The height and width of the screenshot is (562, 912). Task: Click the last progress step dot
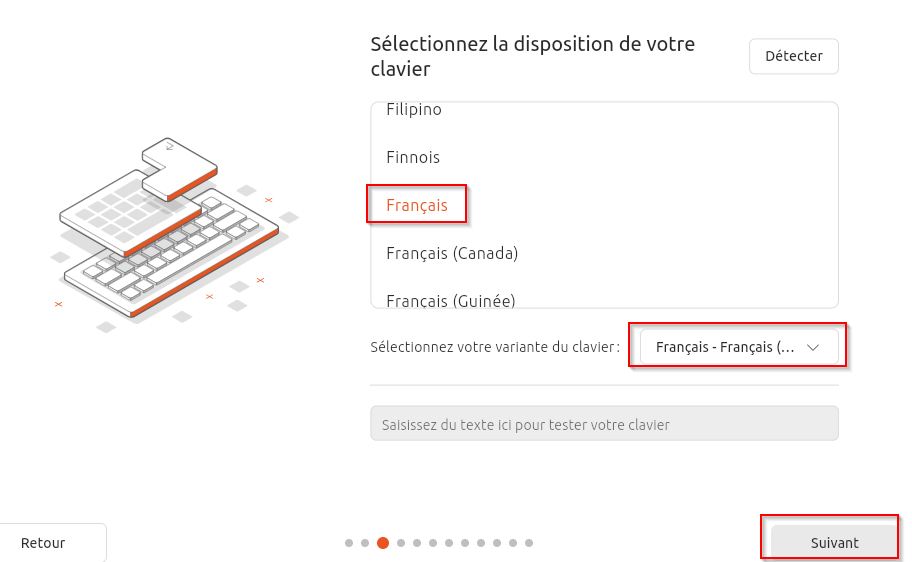529,543
